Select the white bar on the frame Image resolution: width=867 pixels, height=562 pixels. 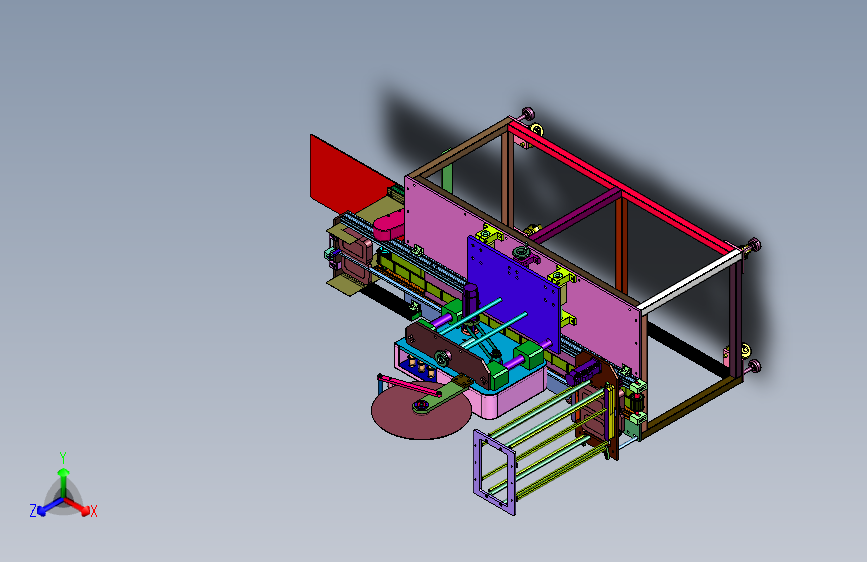688,280
